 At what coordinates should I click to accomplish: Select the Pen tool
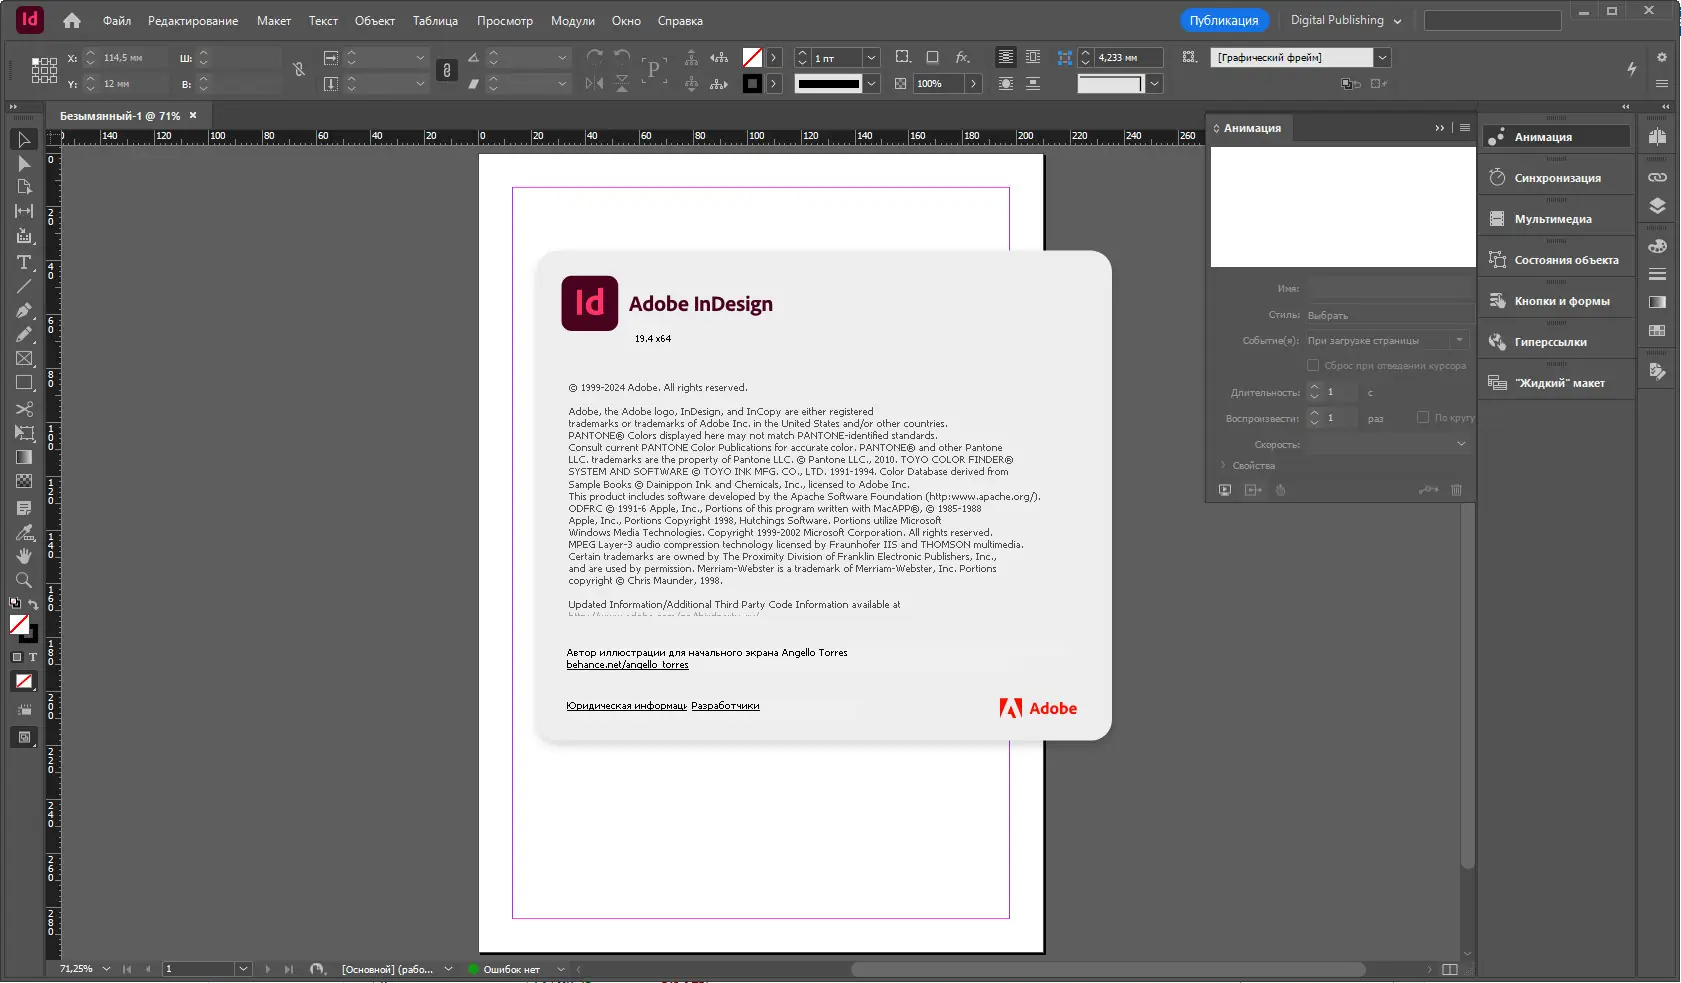point(23,309)
